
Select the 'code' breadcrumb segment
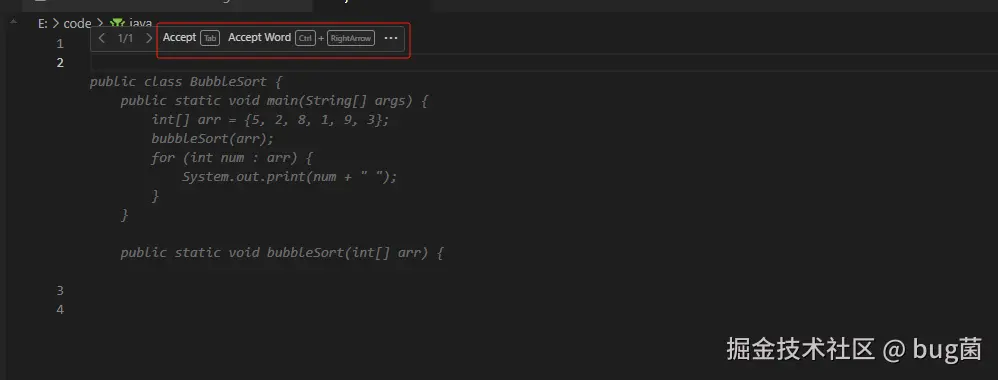(78, 24)
